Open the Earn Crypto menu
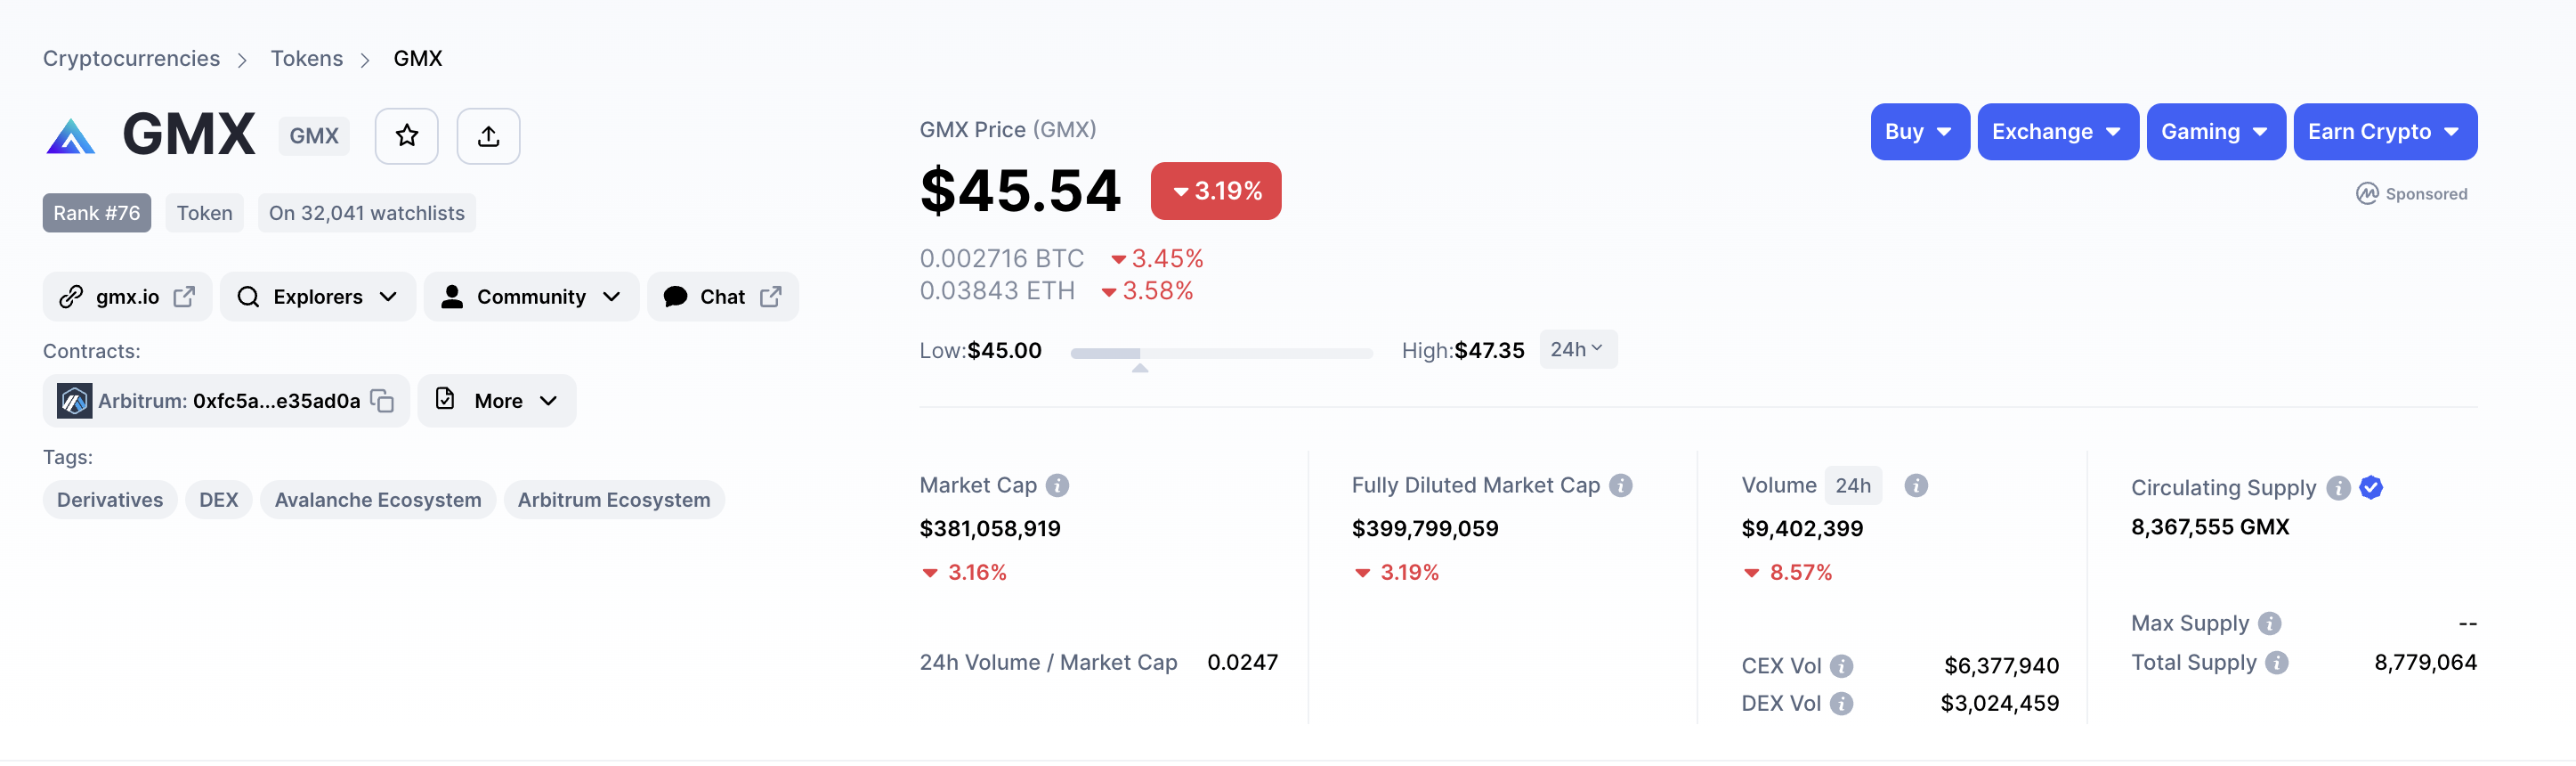 [2383, 132]
